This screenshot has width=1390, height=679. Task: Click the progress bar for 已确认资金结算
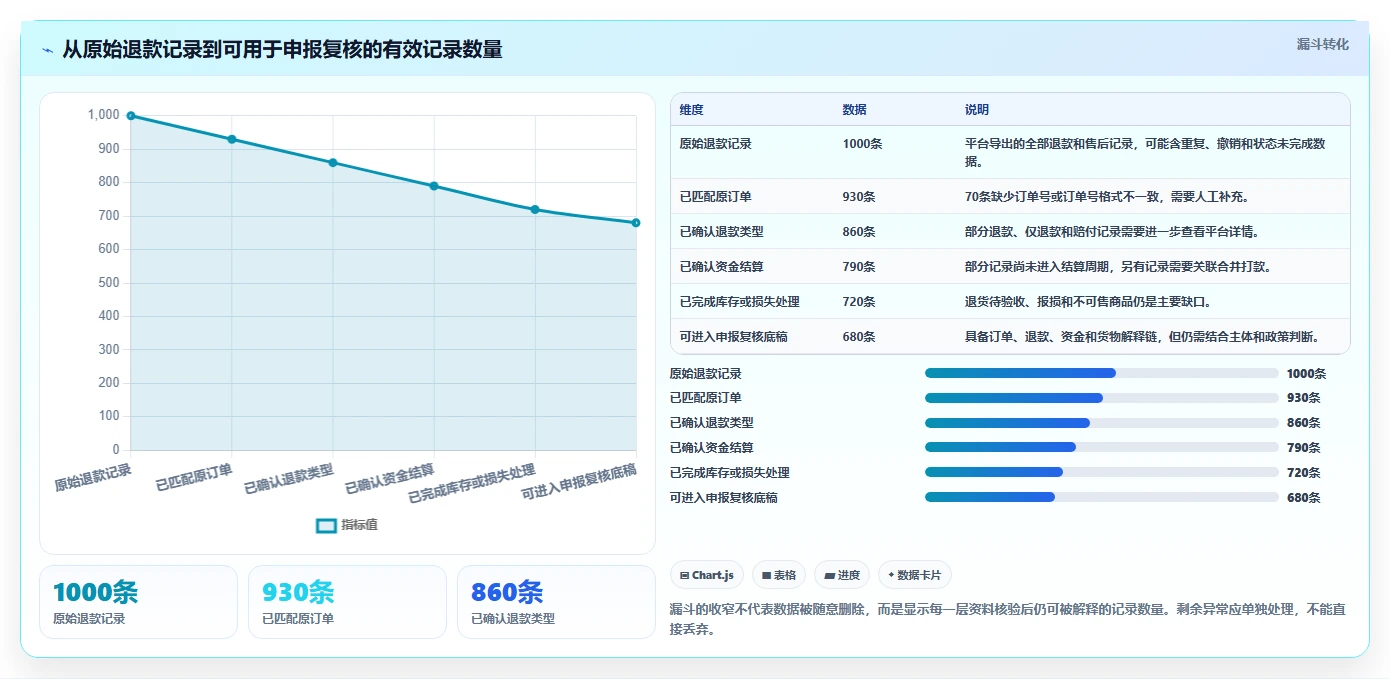(1102, 447)
